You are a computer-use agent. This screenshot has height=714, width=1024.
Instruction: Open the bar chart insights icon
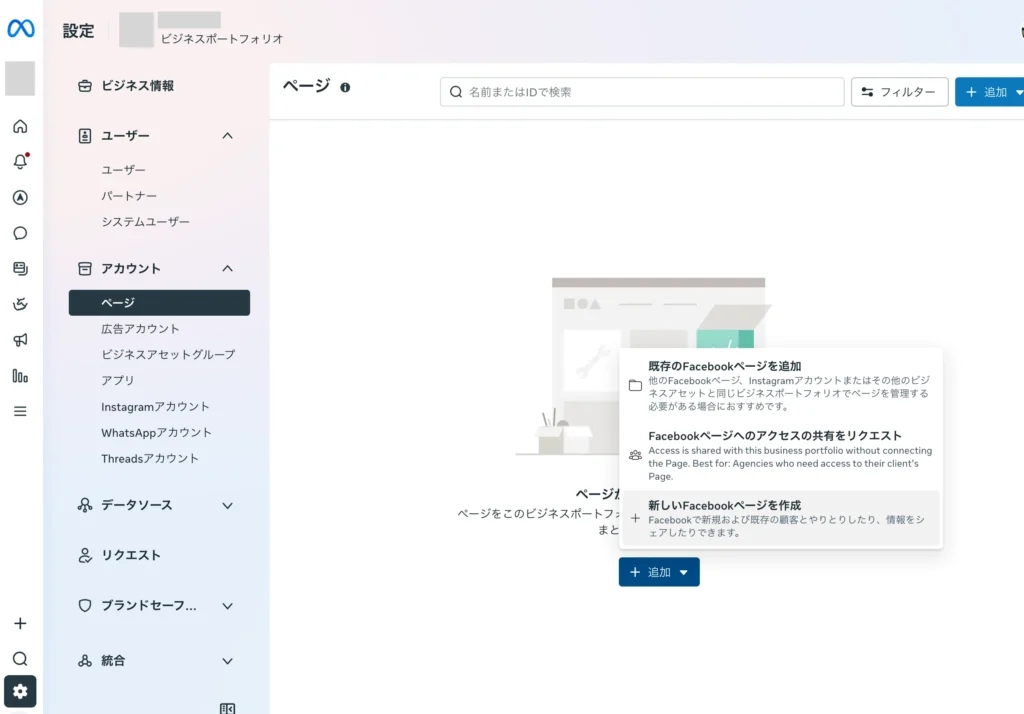click(20, 376)
